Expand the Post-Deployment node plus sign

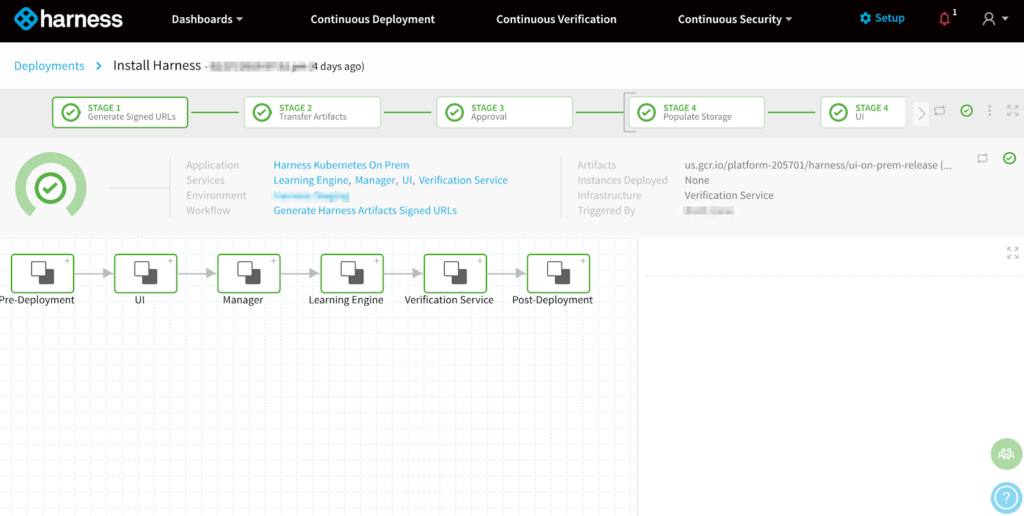(583, 261)
